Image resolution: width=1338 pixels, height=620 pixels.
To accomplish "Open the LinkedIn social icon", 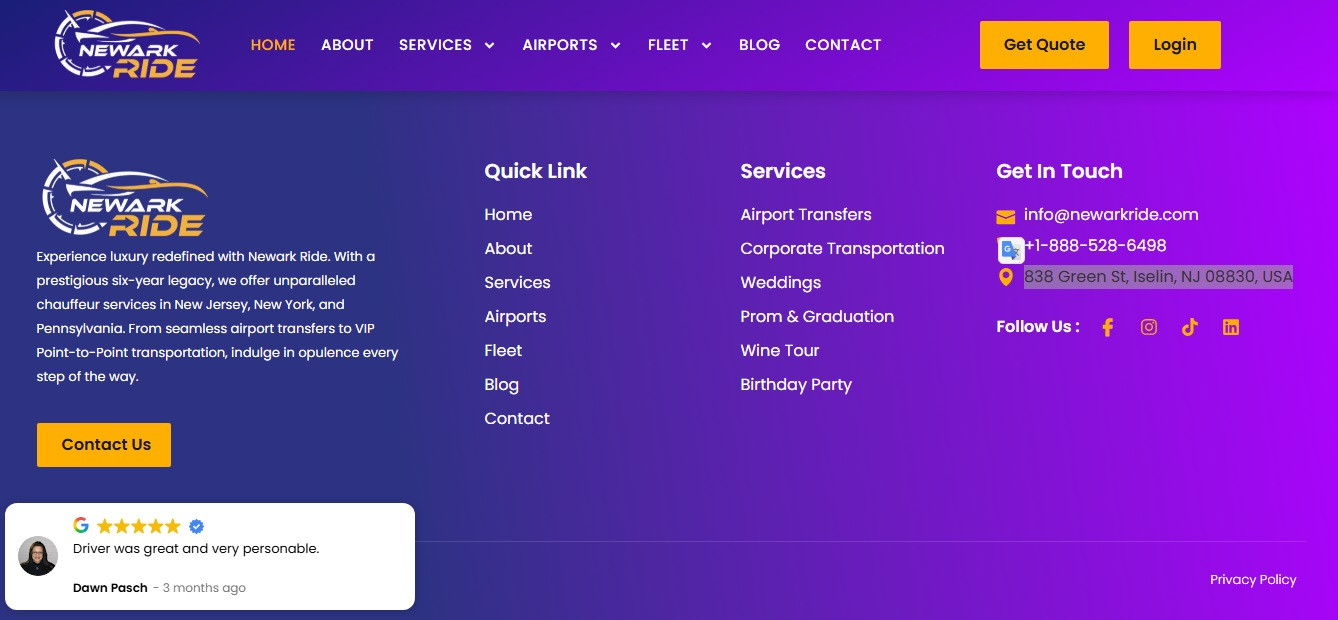I will pos(1231,327).
